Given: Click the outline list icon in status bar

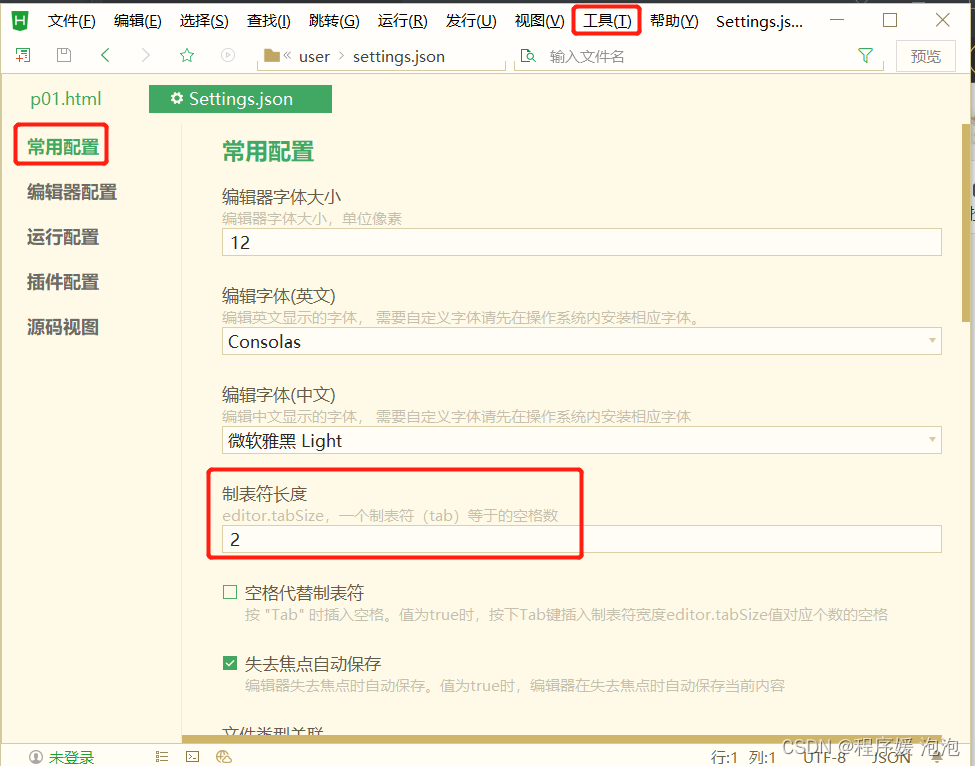Looking at the screenshot, I should tap(162, 757).
